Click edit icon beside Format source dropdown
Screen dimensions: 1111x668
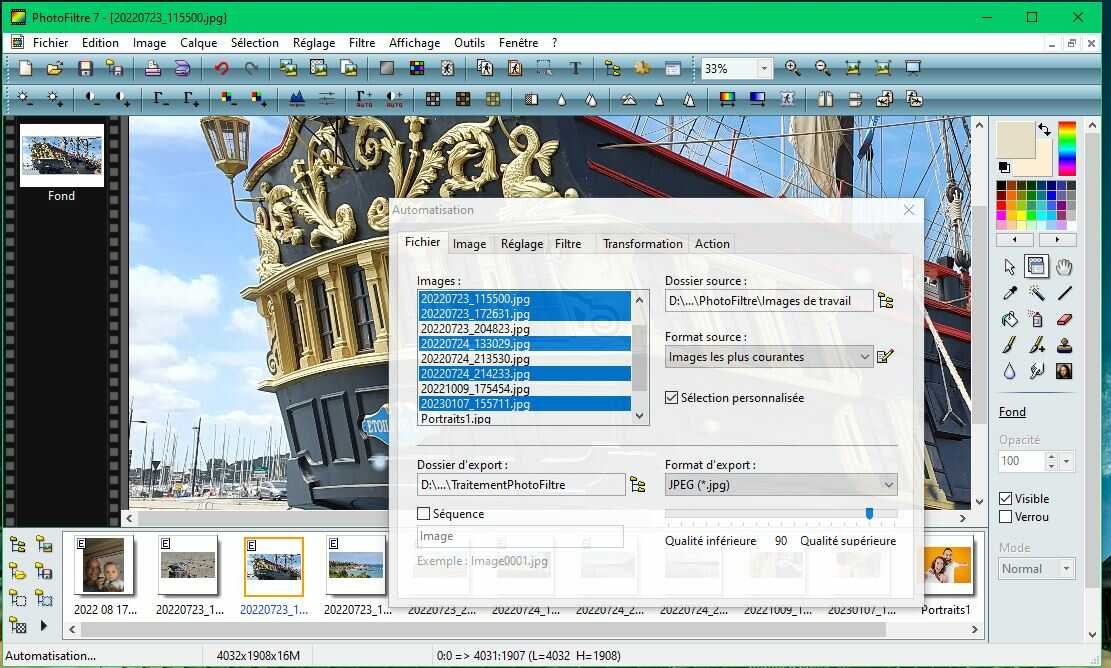click(x=885, y=356)
